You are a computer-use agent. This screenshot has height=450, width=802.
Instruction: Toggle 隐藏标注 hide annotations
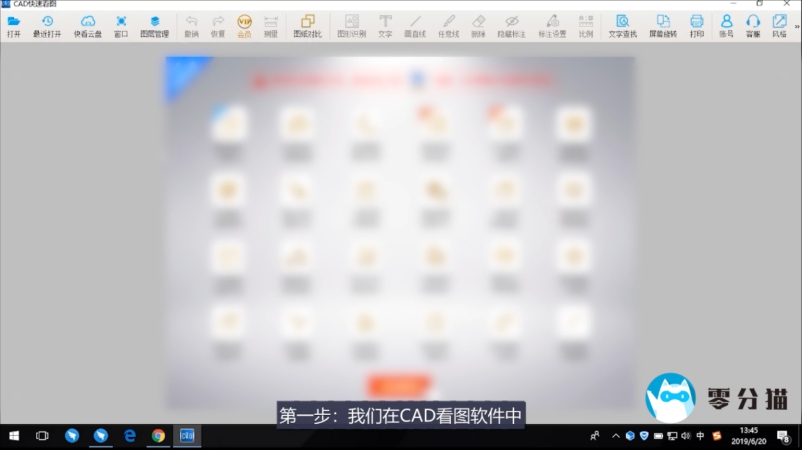[511, 26]
